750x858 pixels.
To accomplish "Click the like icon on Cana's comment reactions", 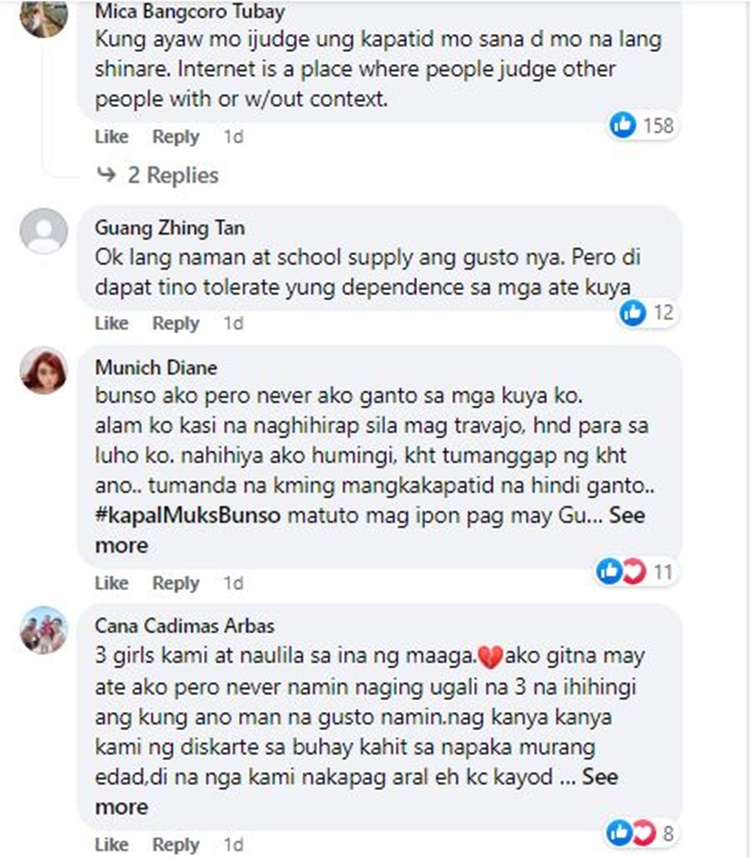I will (620, 833).
